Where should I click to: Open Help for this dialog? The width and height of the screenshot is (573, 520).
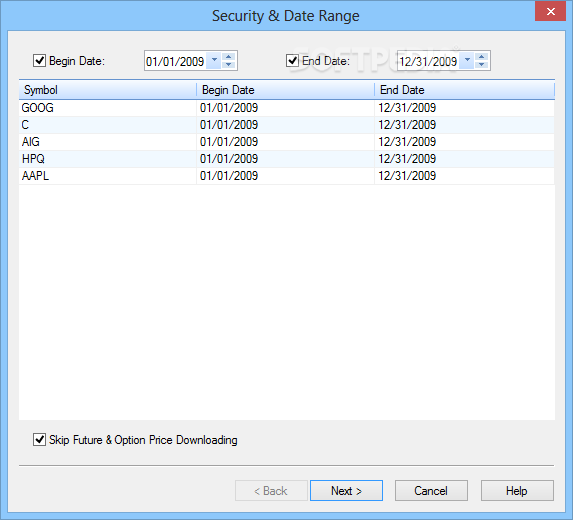(517, 490)
